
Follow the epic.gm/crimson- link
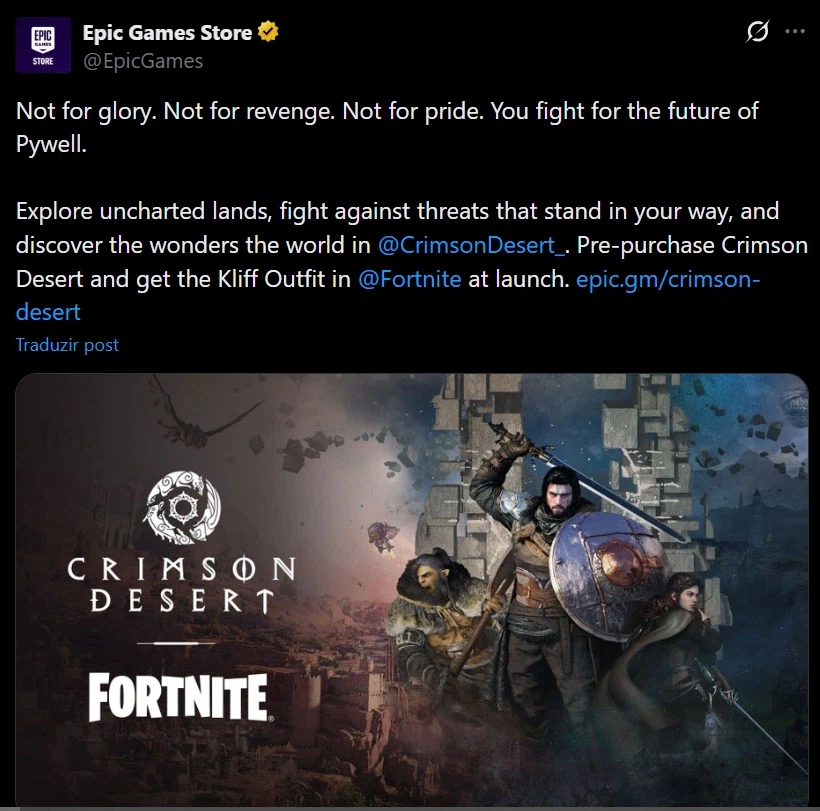[x=668, y=279]
